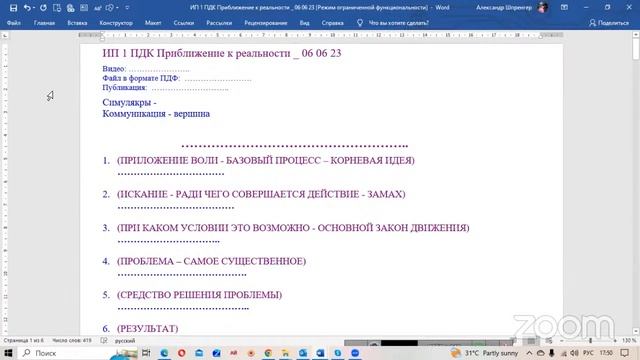Open Chrome from the taskbar
This screenshot has width=640, height=360.
268,353
